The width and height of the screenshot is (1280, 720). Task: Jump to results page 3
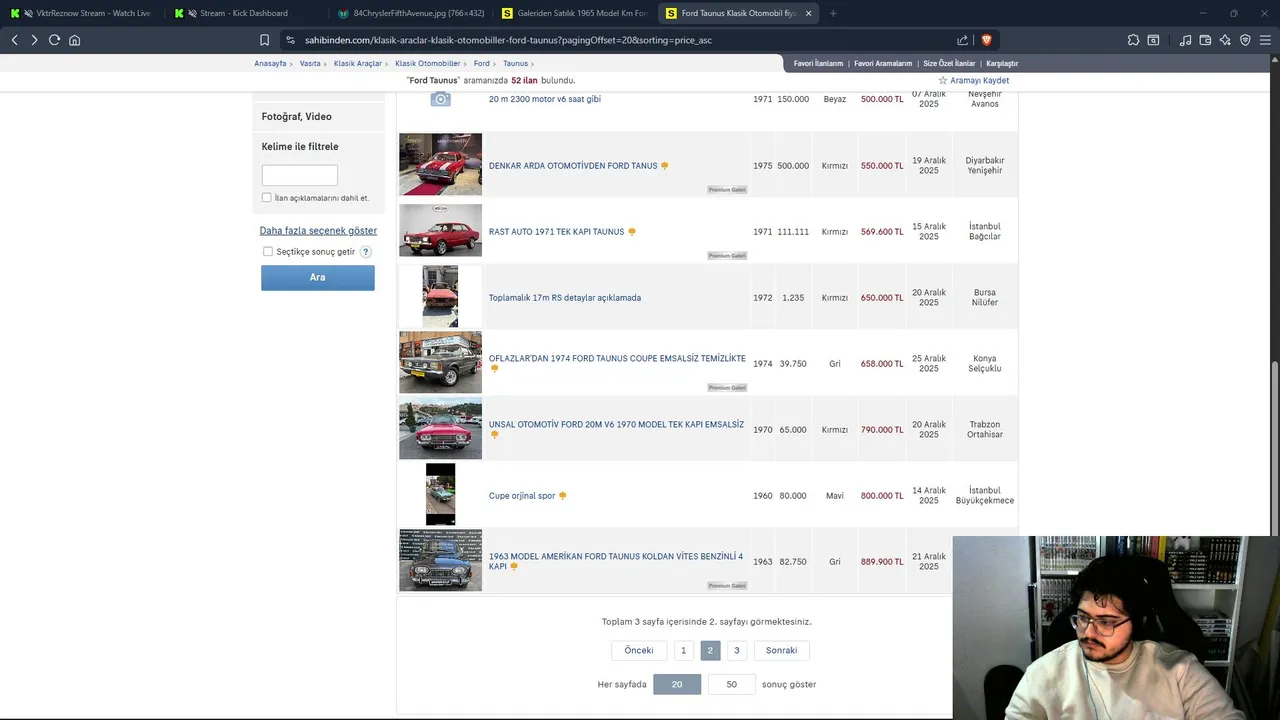pyautogui.click(x=737, y=650)
